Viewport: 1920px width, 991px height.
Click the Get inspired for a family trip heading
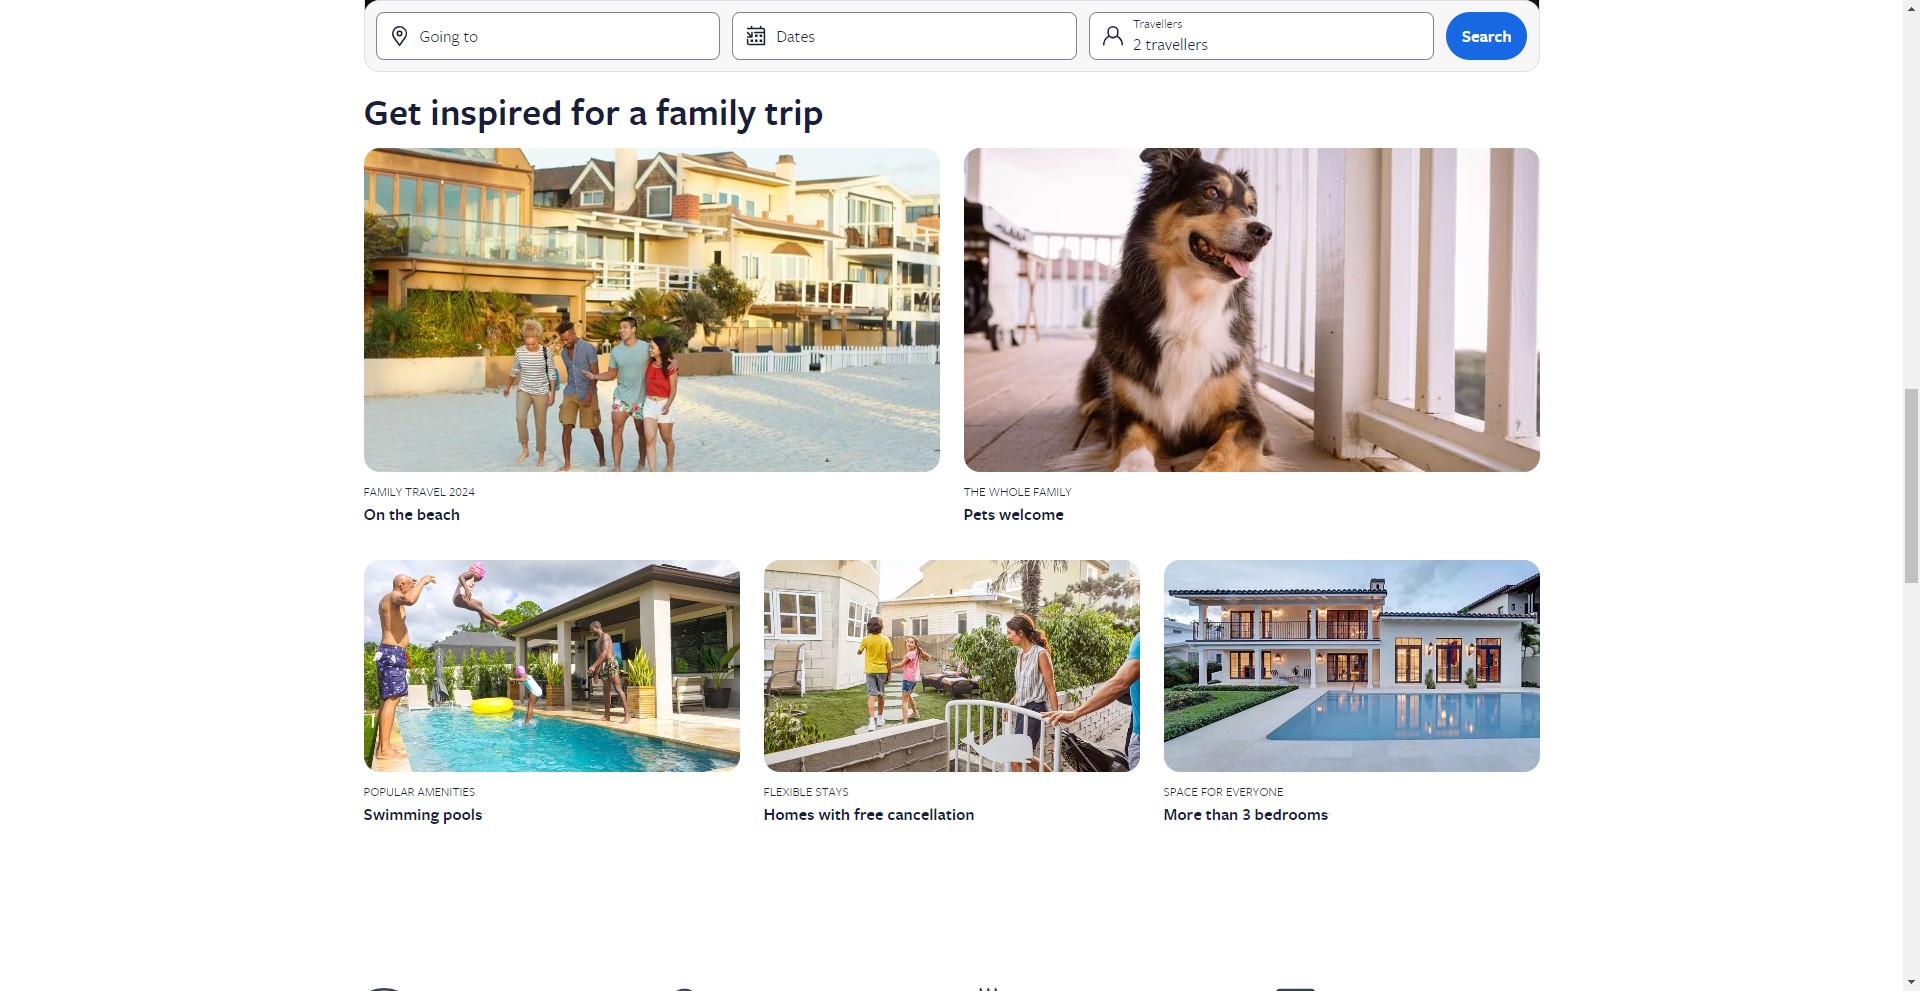point(594,113)
